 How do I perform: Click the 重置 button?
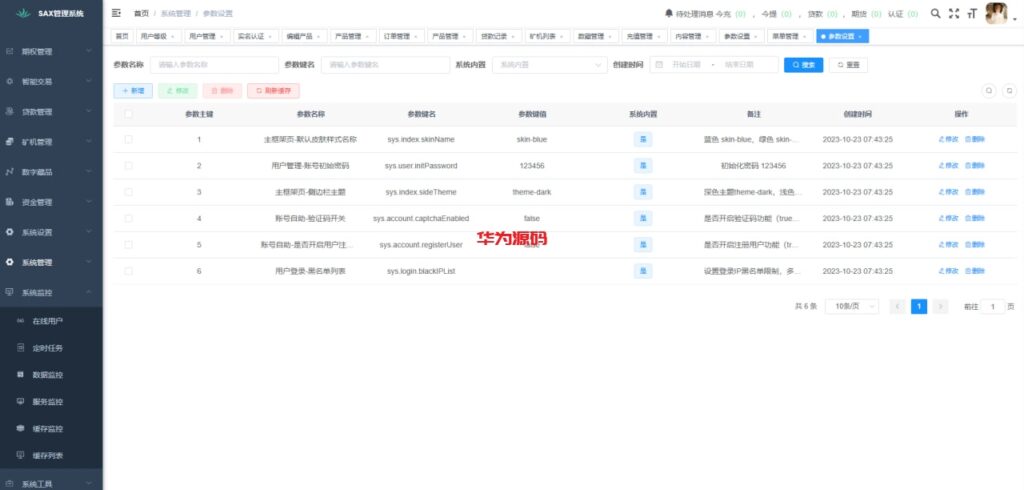(848, 65)
